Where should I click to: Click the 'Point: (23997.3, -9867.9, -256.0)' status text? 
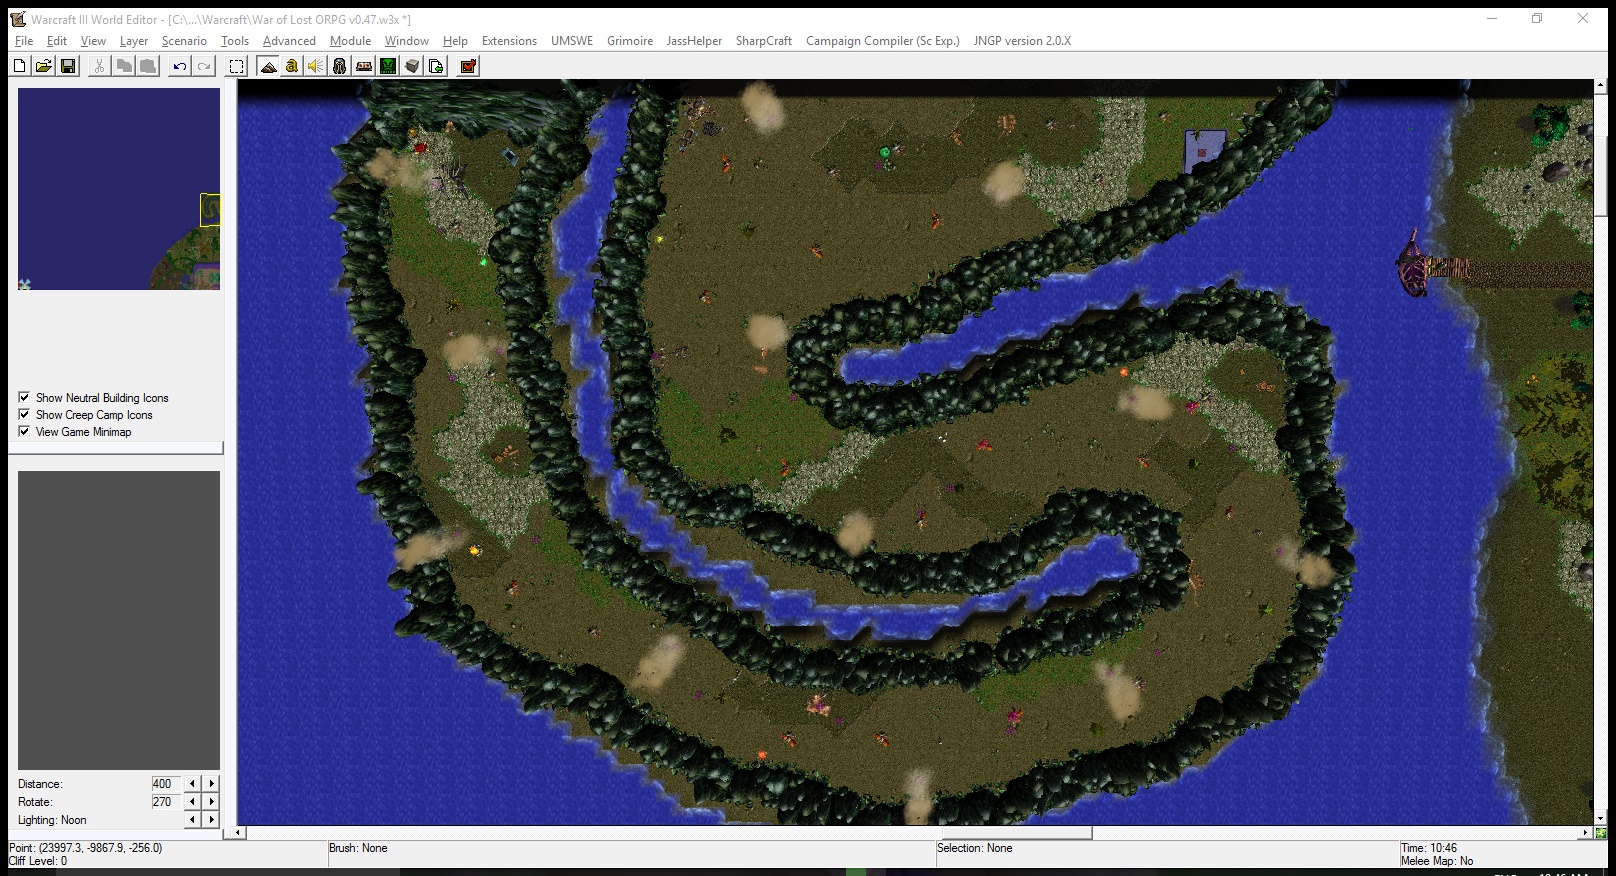85,848
